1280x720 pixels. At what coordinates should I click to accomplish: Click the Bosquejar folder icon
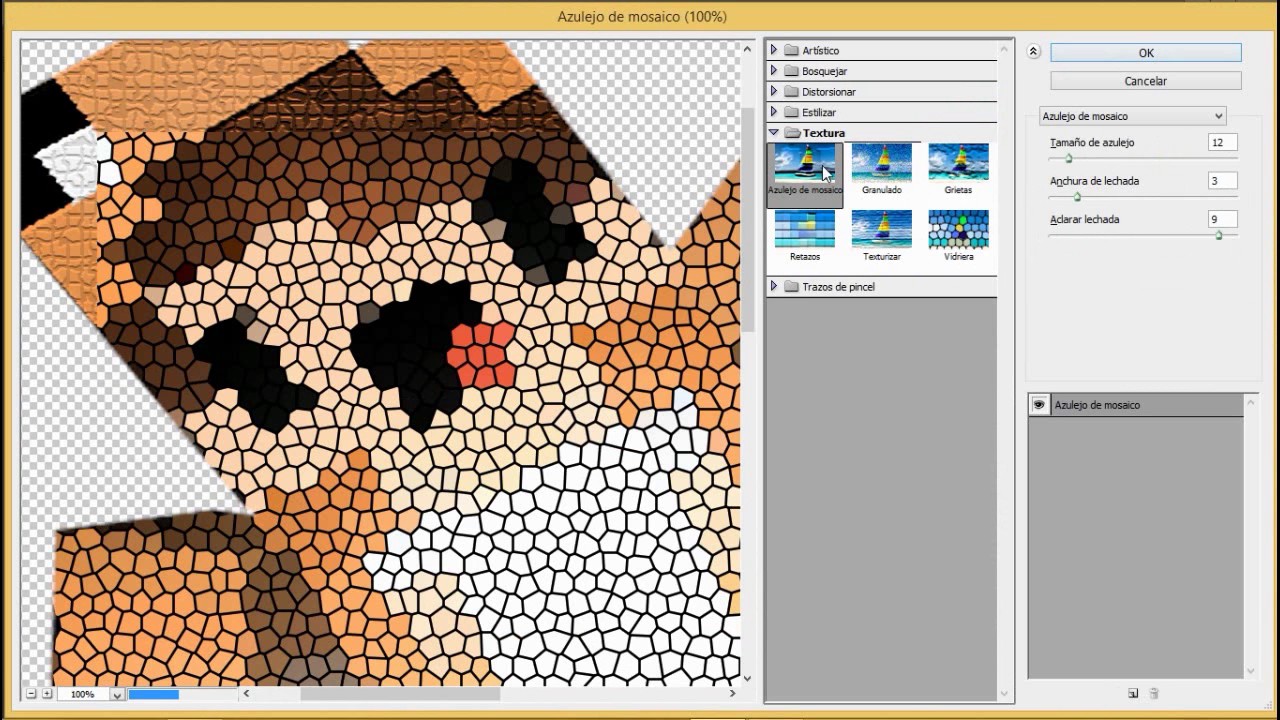791,71
